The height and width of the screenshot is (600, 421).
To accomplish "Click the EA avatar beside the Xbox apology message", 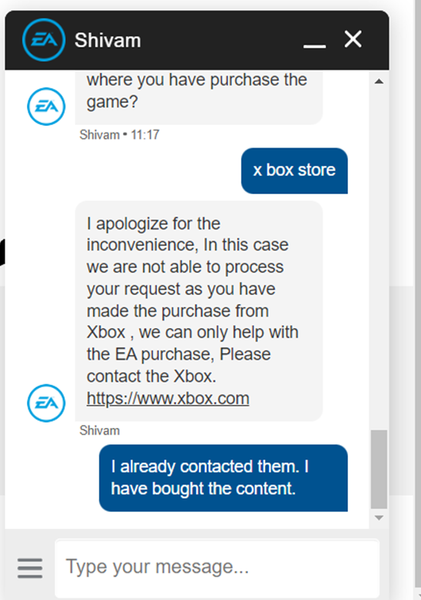I will 46,403.
